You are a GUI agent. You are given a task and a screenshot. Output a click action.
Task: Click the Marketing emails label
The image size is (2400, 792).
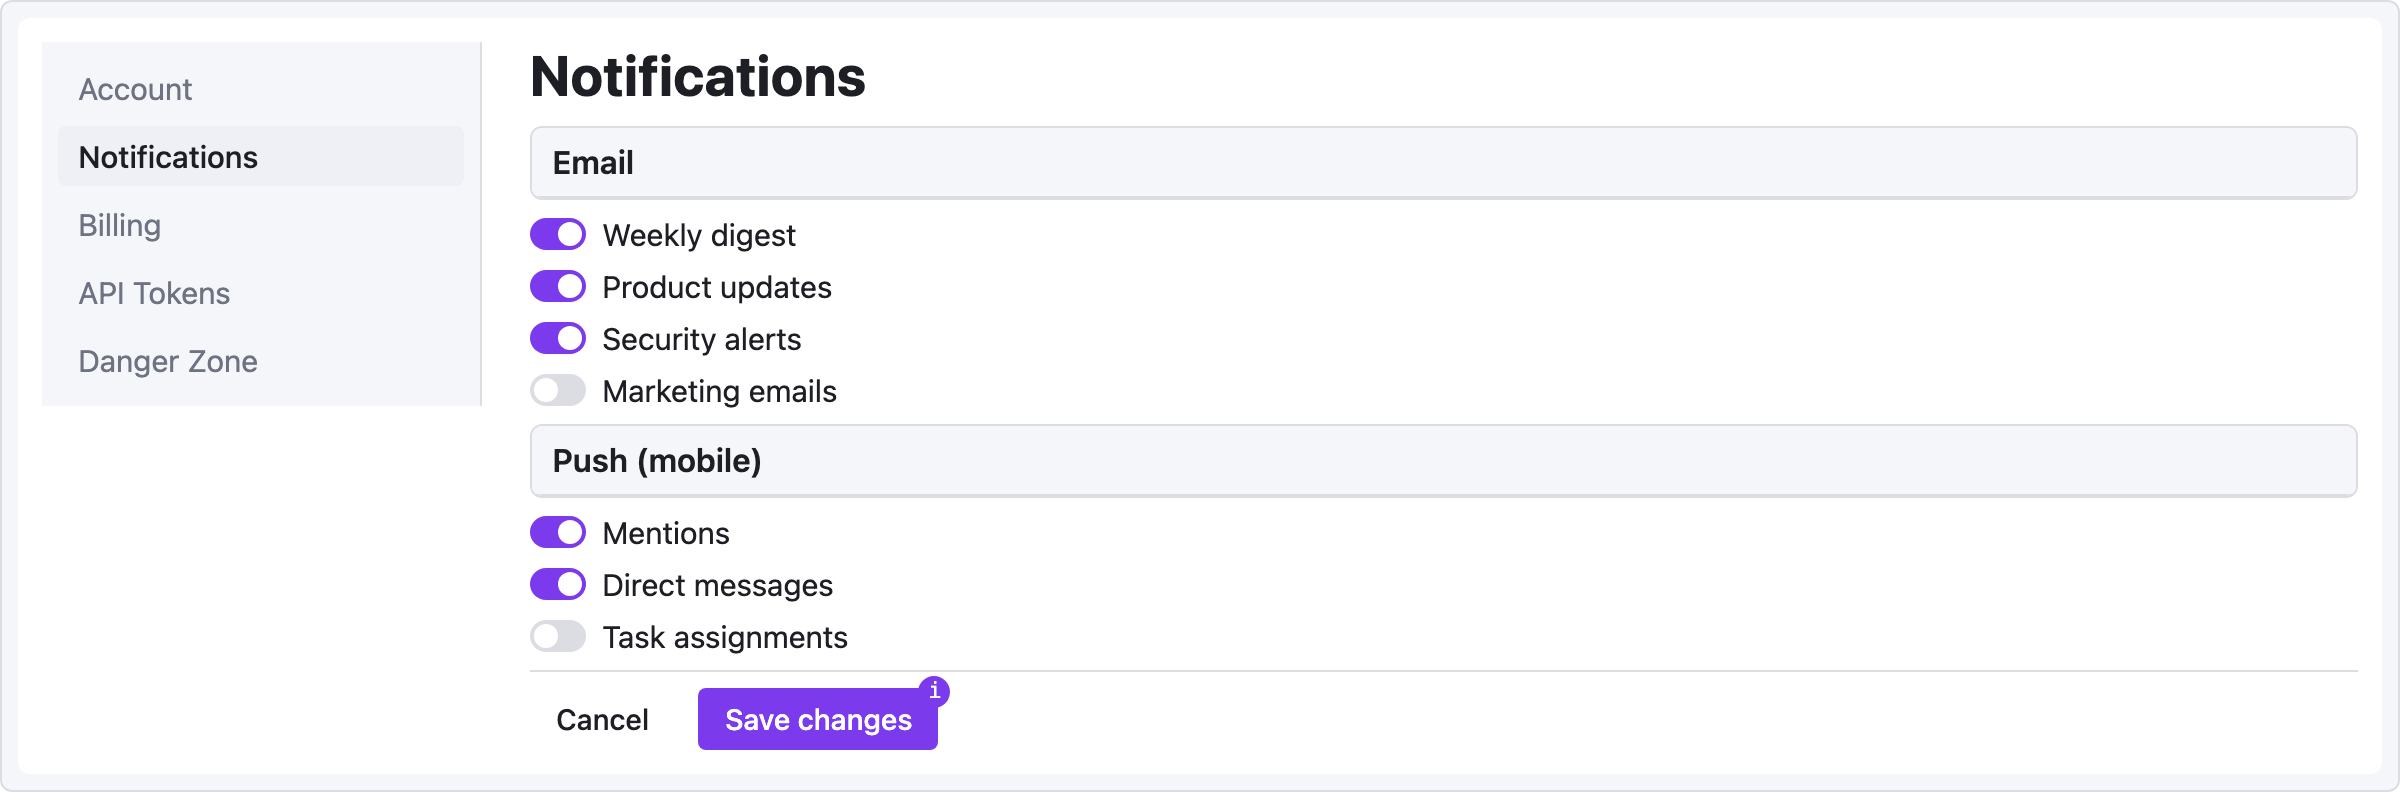[x=720, y=392]
